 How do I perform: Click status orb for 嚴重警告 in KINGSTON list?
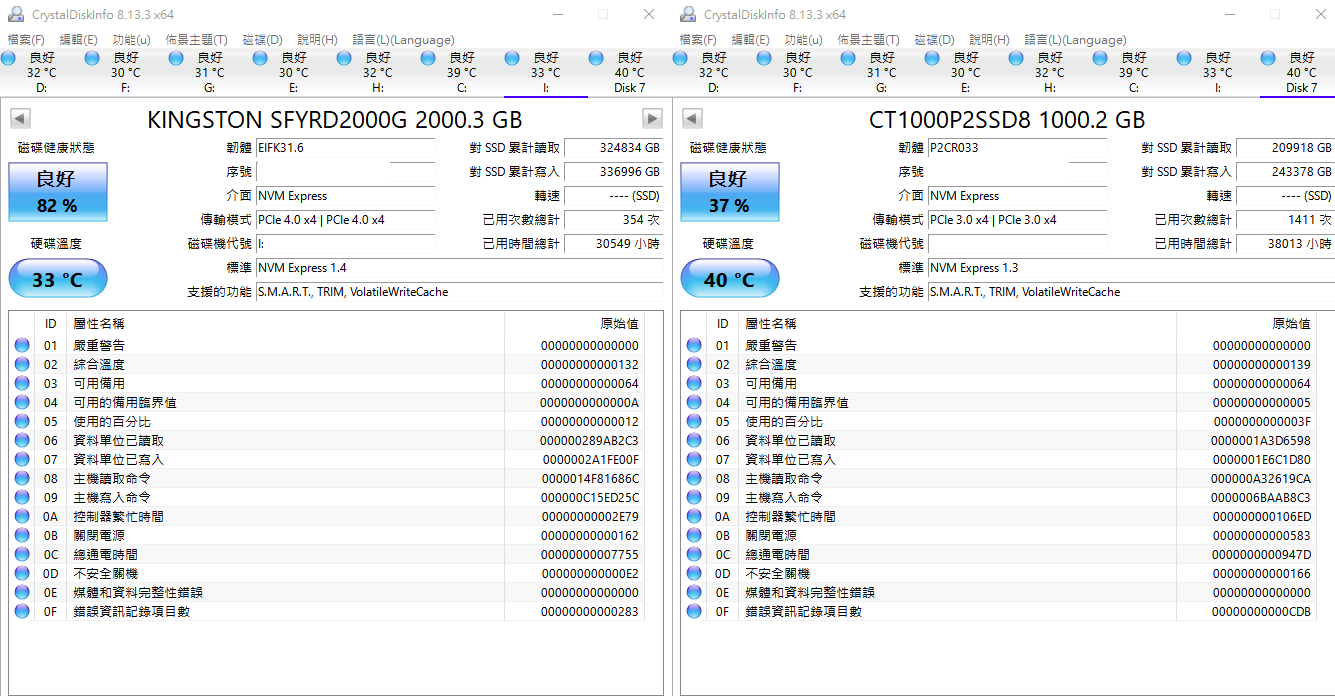pyautogui.click(x=22, y=346)
